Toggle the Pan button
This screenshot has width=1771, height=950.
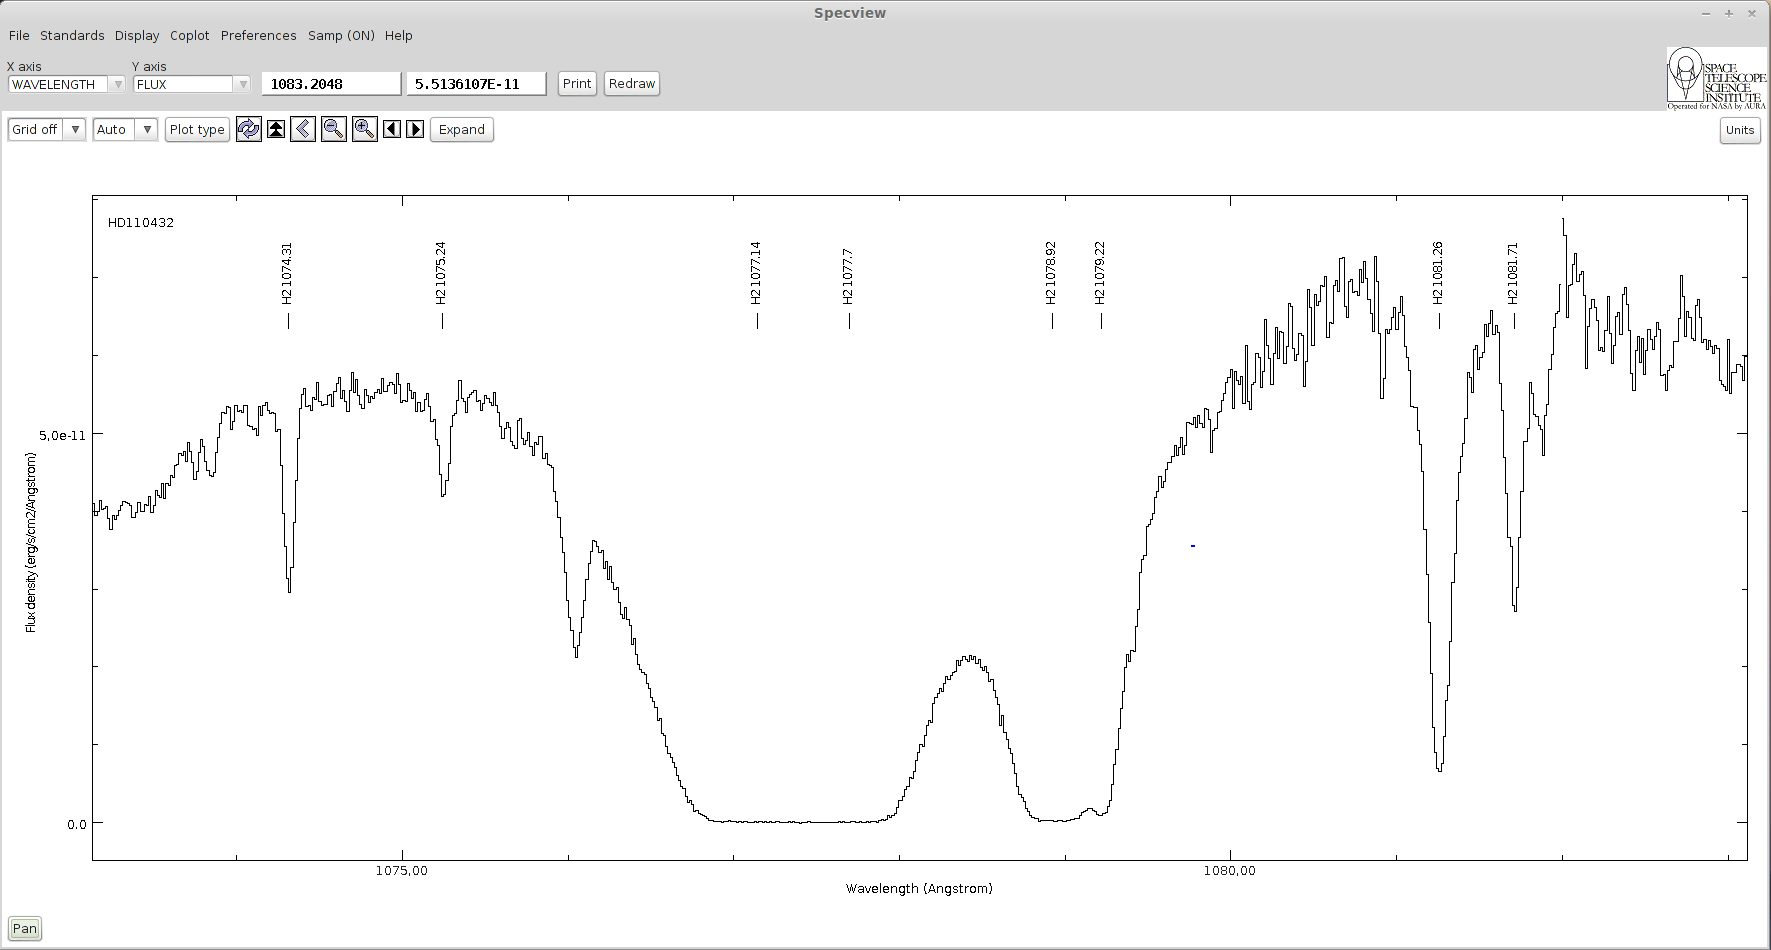pos(25,928)
